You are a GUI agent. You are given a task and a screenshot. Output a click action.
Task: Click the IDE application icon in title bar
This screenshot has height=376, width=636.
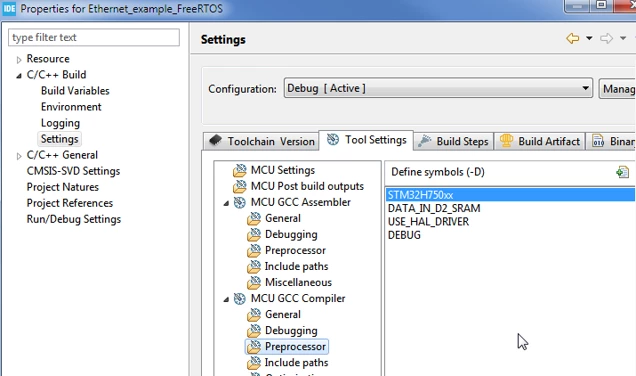coord(9,9)
